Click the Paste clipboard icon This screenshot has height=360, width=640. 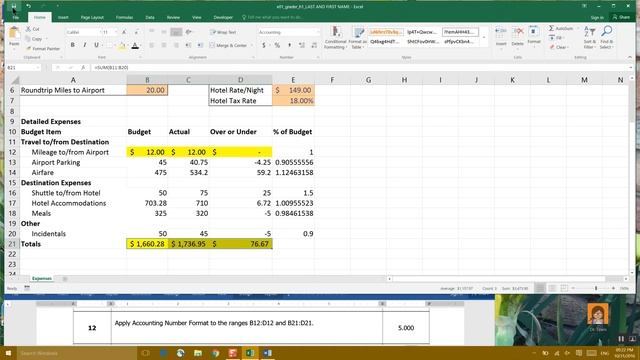(x=14, y=33)
